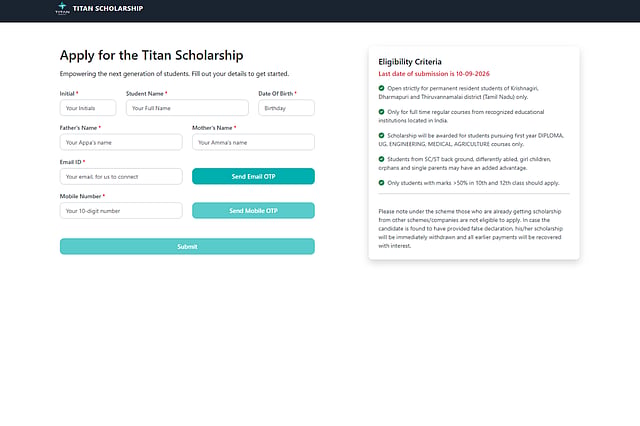
Task: Click the Titan Scholarship header title
Action: pyautogui.click(x=108, y=9)
